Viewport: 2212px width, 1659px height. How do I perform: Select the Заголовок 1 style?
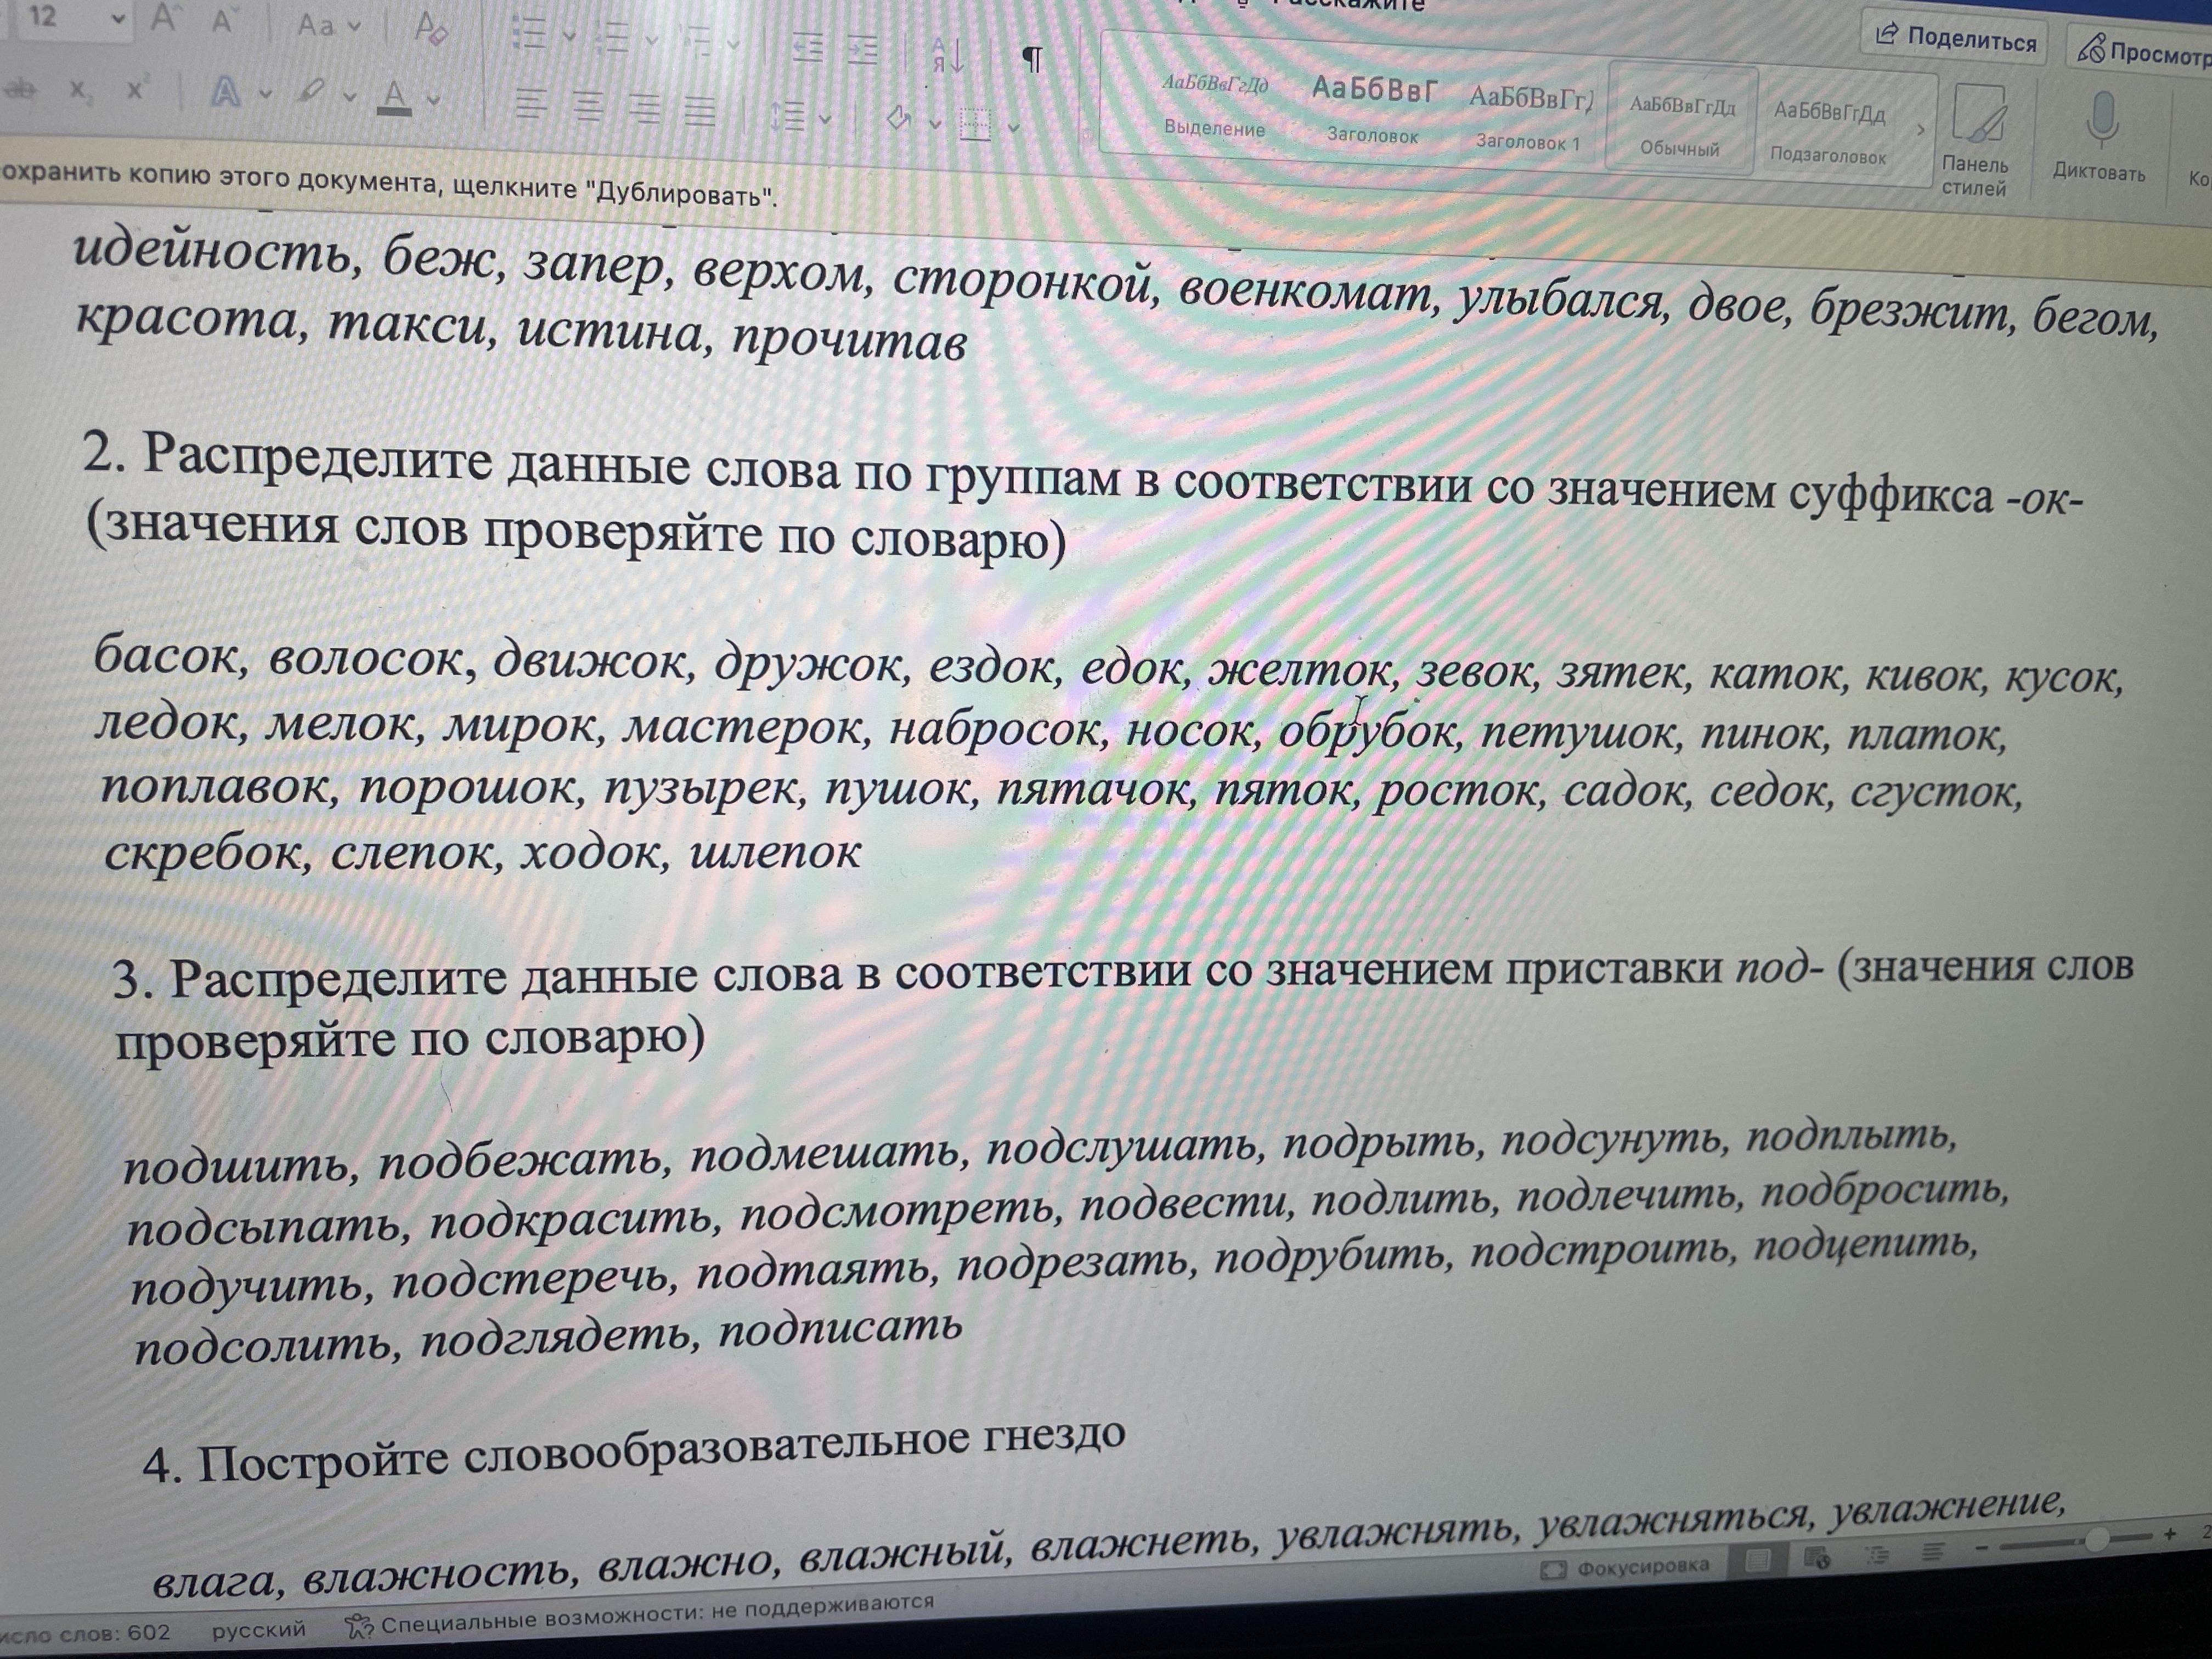(x=1530, y=118)
